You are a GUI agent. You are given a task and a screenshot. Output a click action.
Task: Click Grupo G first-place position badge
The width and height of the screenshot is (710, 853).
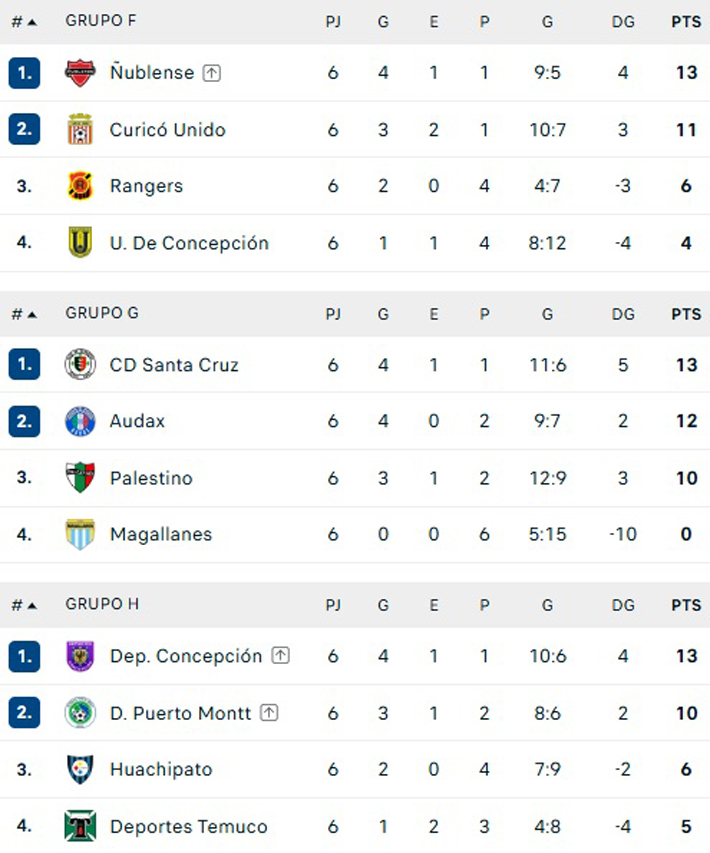tap(24, 364)
